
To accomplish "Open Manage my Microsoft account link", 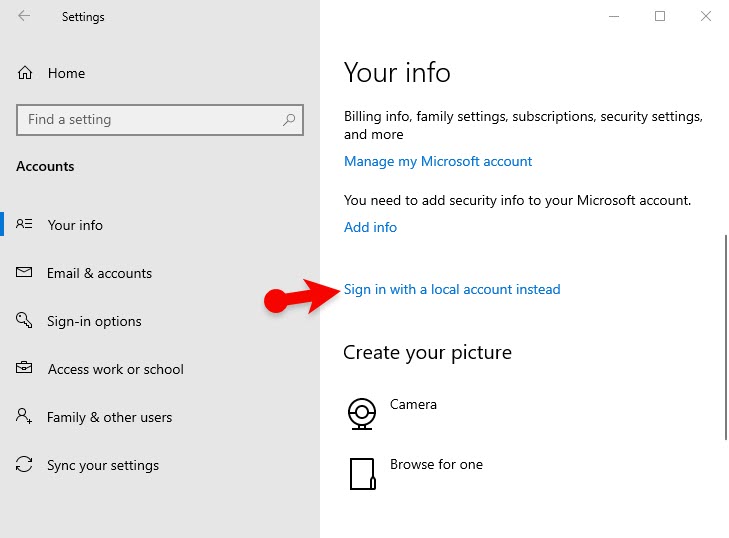I will click(x=438, y=161).
